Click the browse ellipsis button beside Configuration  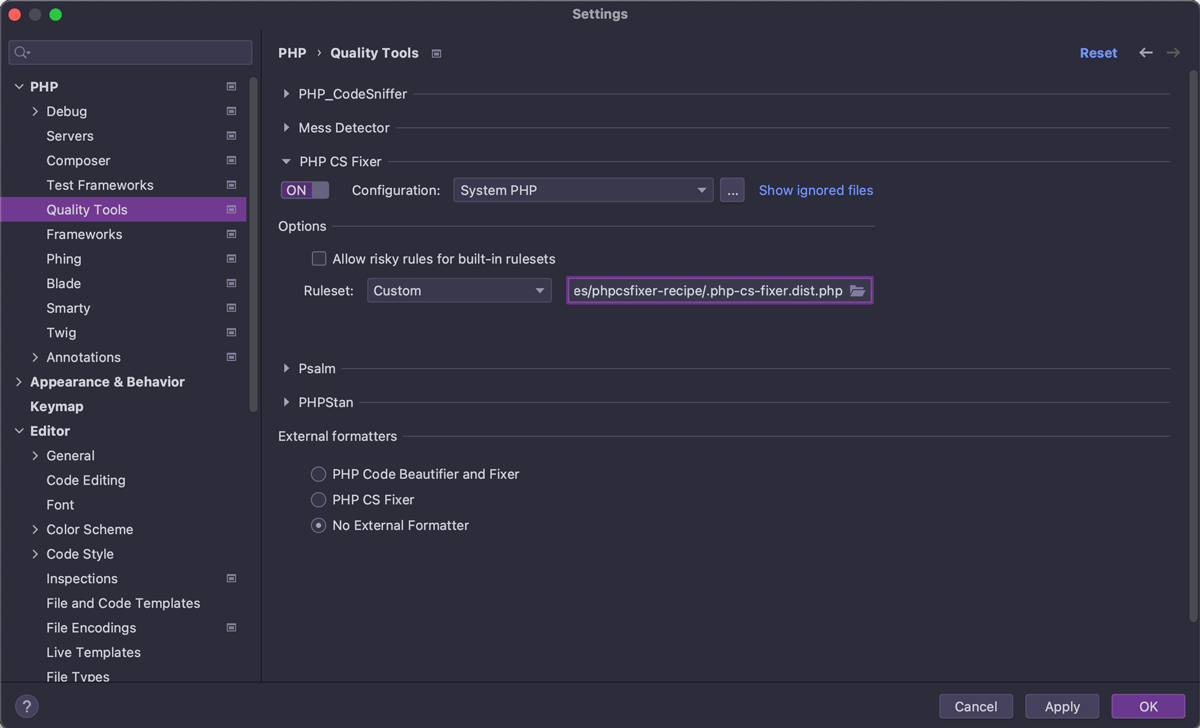click(732, 189)
